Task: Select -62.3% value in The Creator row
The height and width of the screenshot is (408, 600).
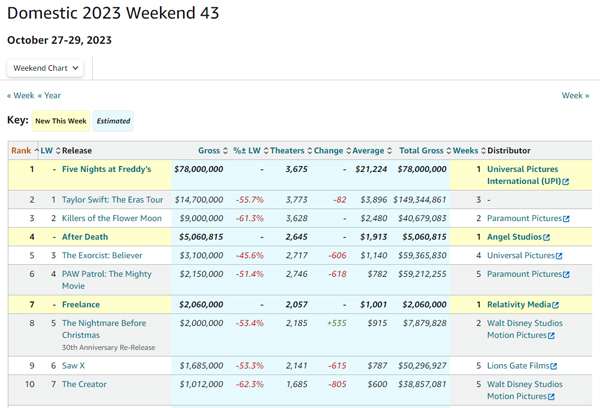Action: coord(249,384)
